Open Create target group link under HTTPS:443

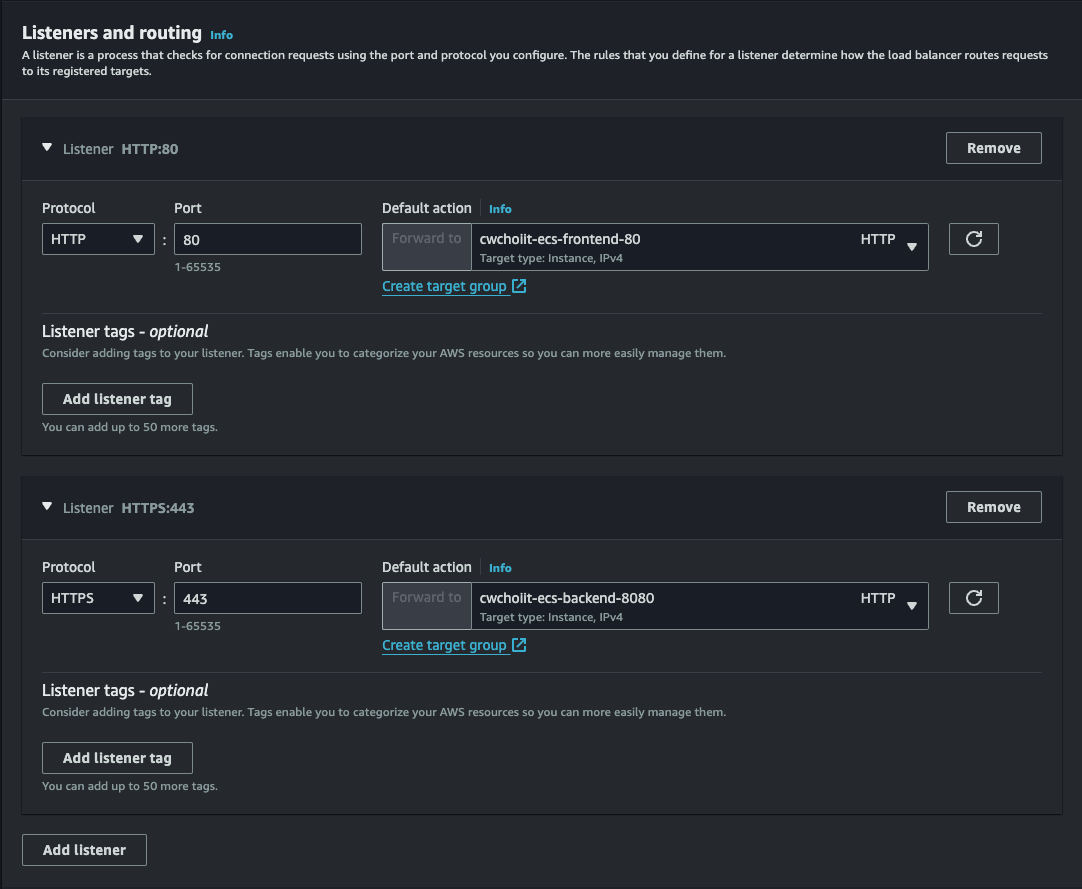(444, 646)
